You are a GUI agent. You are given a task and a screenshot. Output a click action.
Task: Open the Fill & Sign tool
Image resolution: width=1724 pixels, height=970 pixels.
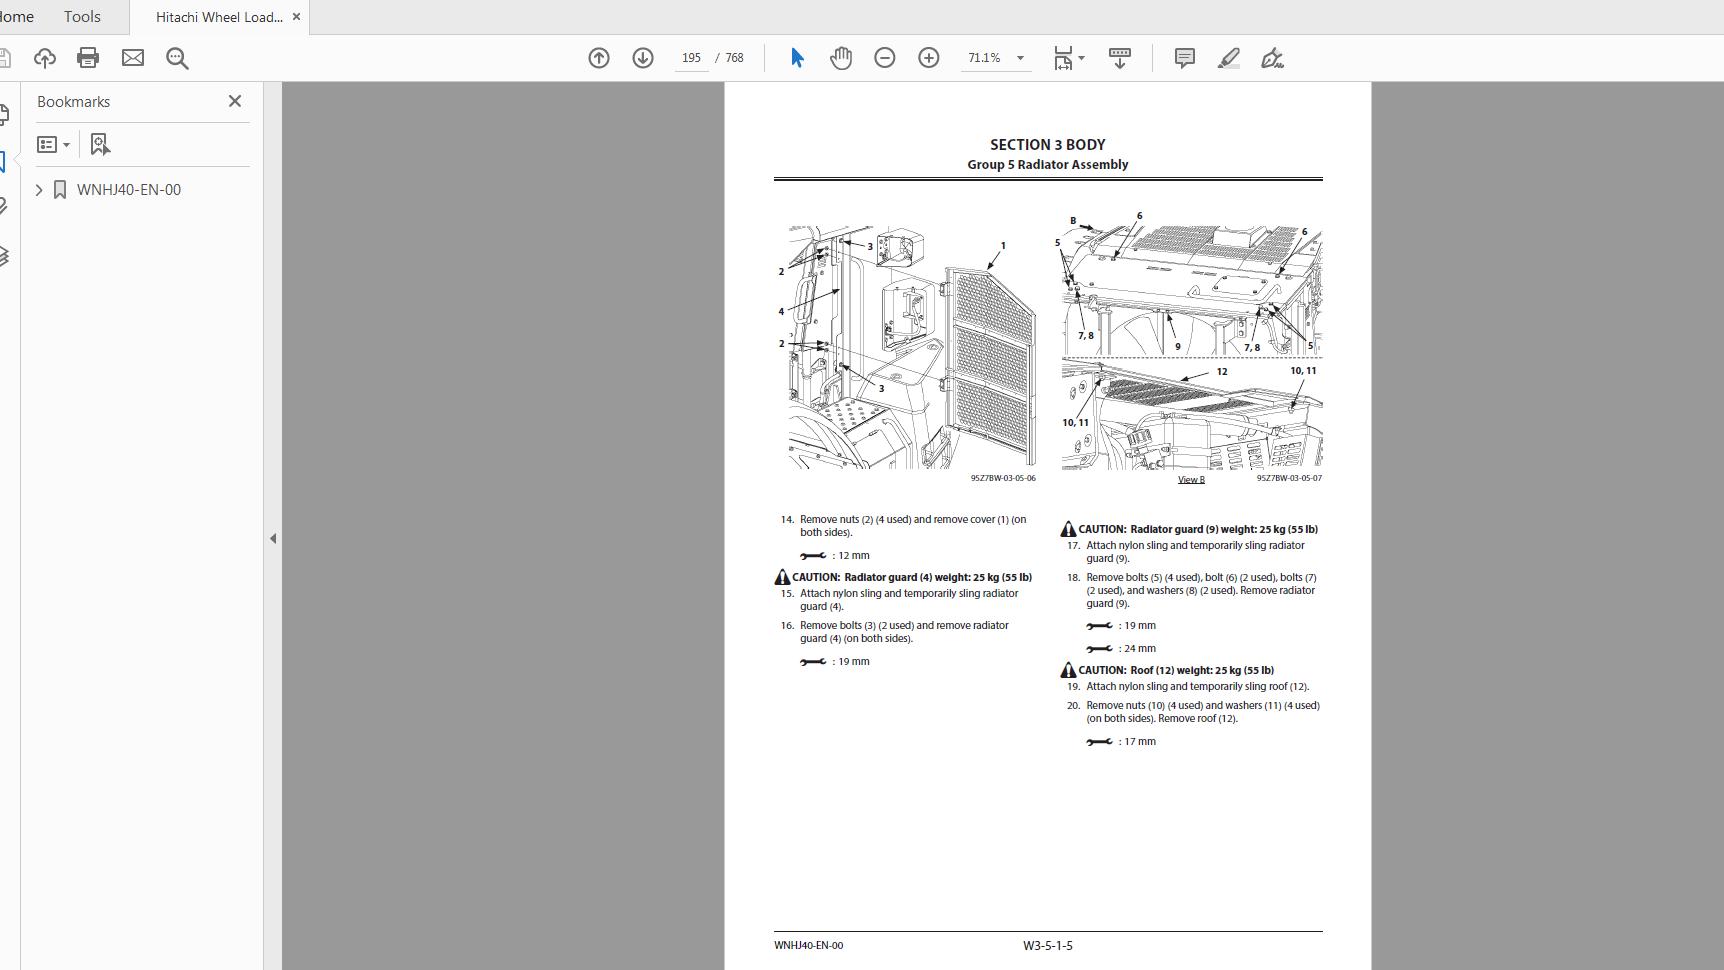click(x=1272, y=58)
